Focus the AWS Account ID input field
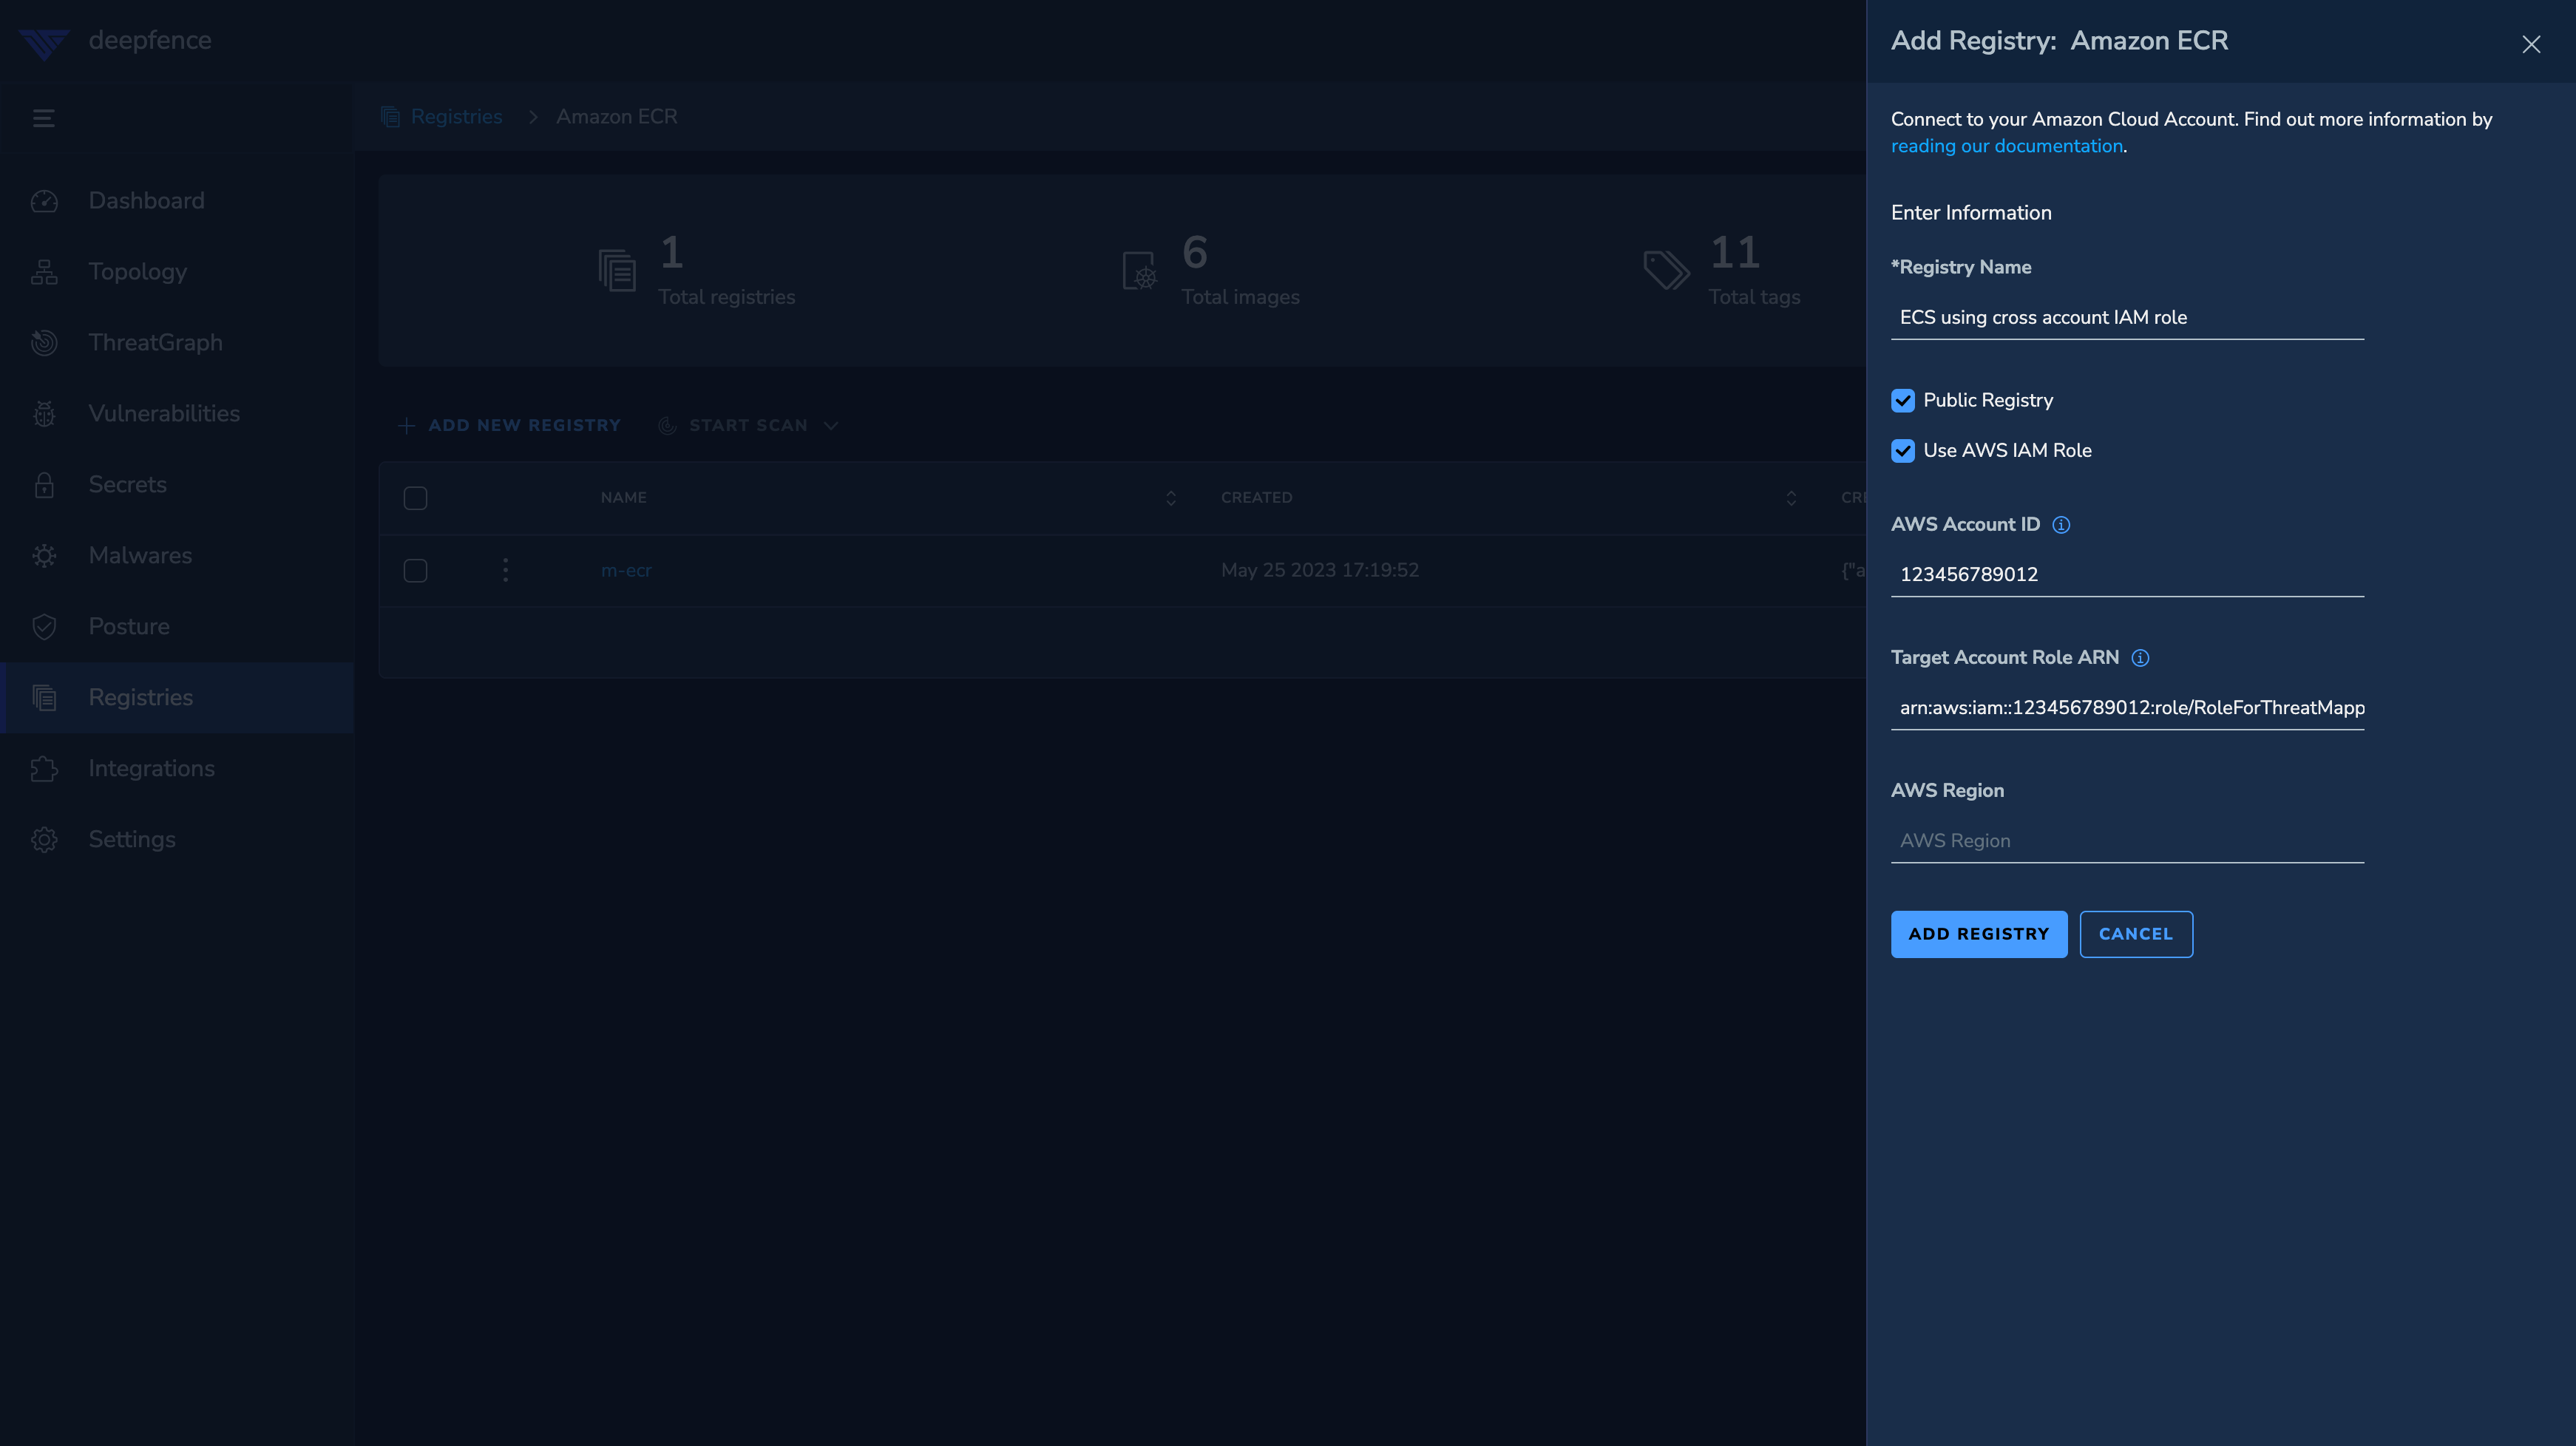The image size is (2576, 1446). [x=2127, y=574]
